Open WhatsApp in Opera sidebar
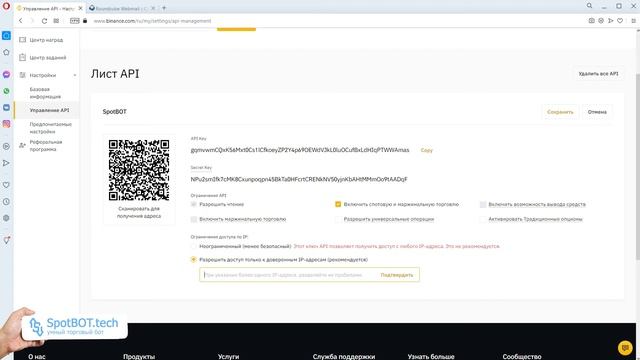Image resolution: width=640 pixels, height=360 pixels. point(6,91)
